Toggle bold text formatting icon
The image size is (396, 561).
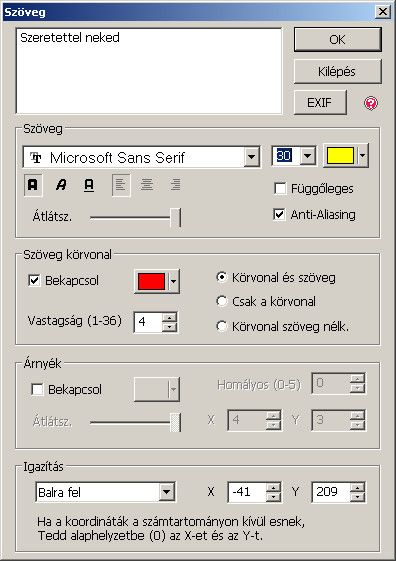(33, 185)
